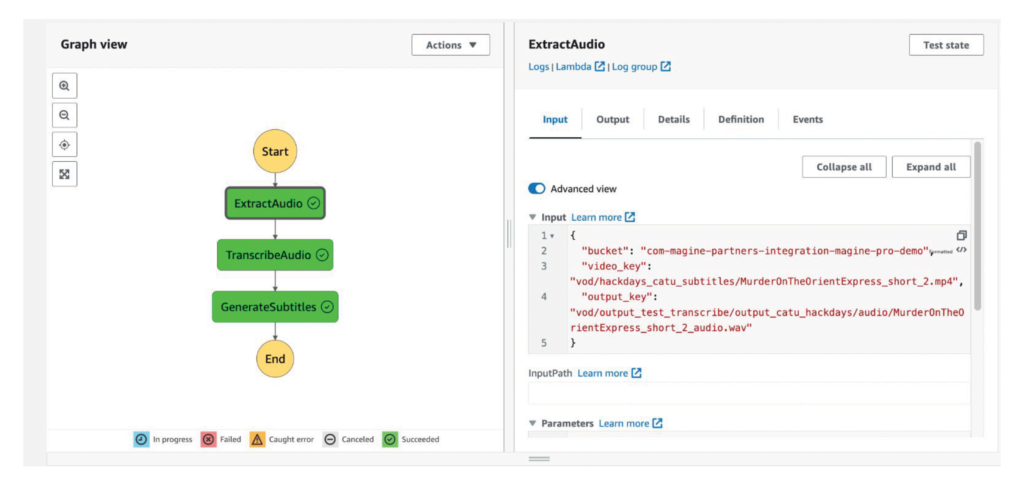Collapse the Input section triangle
The width and height of the screenshot is (1024, 485).
tap(533, 217)
